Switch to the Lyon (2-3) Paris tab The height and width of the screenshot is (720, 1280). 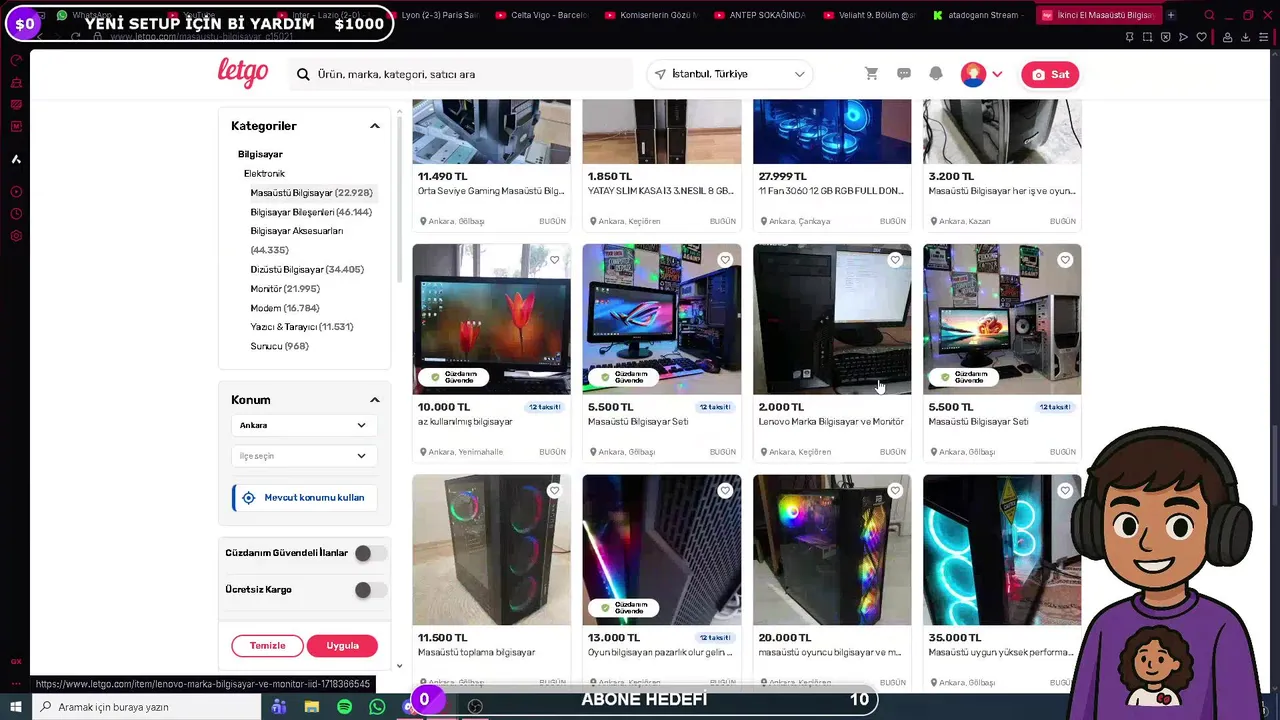[x=432, y=15]
